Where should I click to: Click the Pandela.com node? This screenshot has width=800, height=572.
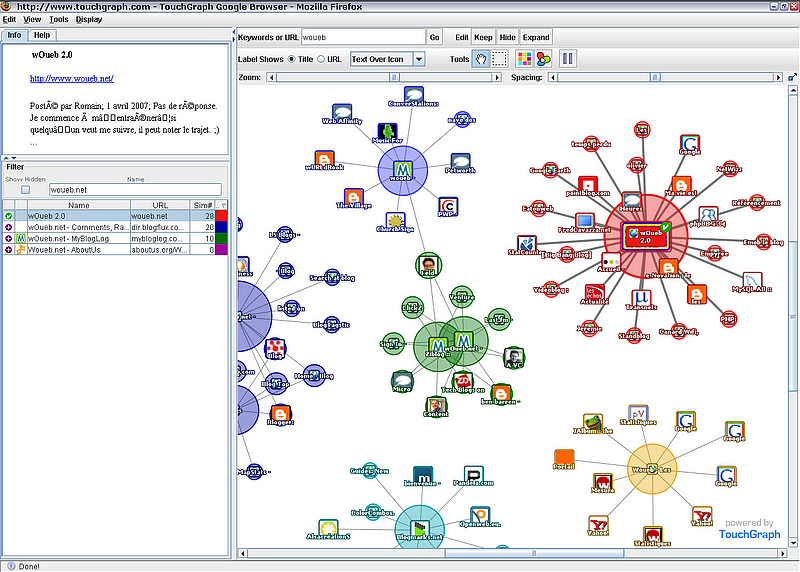tap(473, 475)
